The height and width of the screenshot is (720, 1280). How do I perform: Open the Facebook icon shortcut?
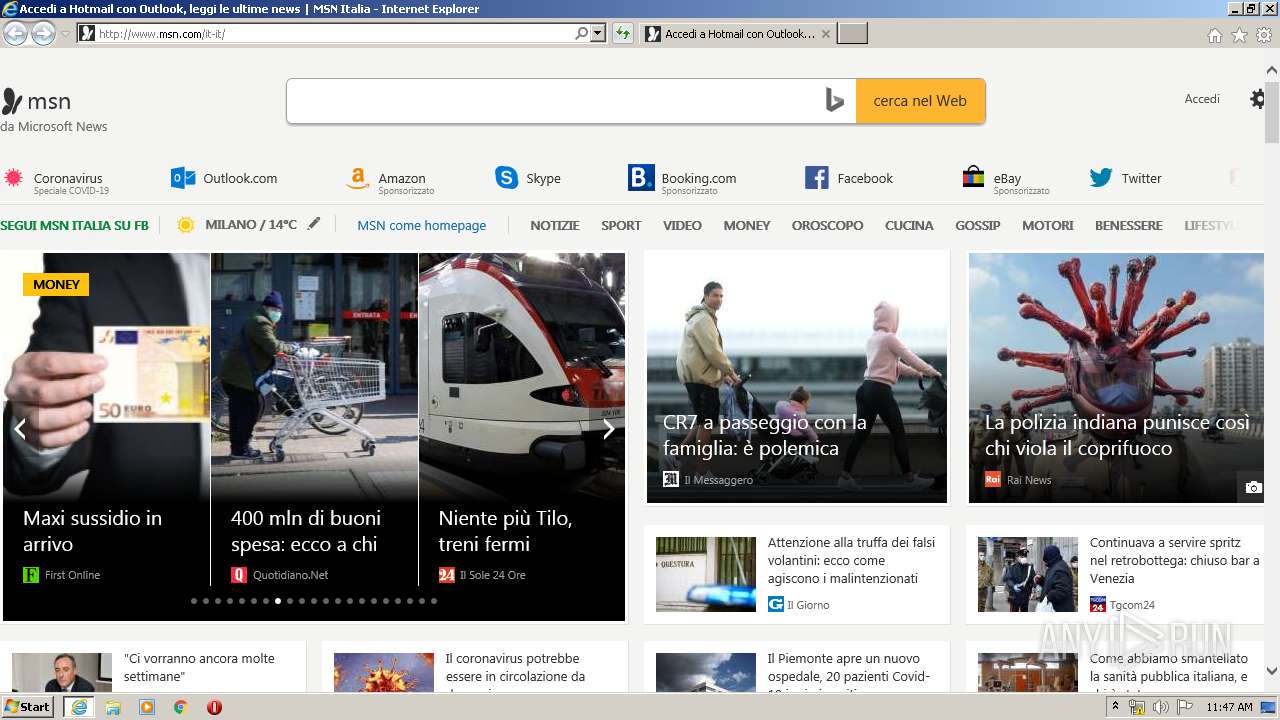(x=816, y=178)
